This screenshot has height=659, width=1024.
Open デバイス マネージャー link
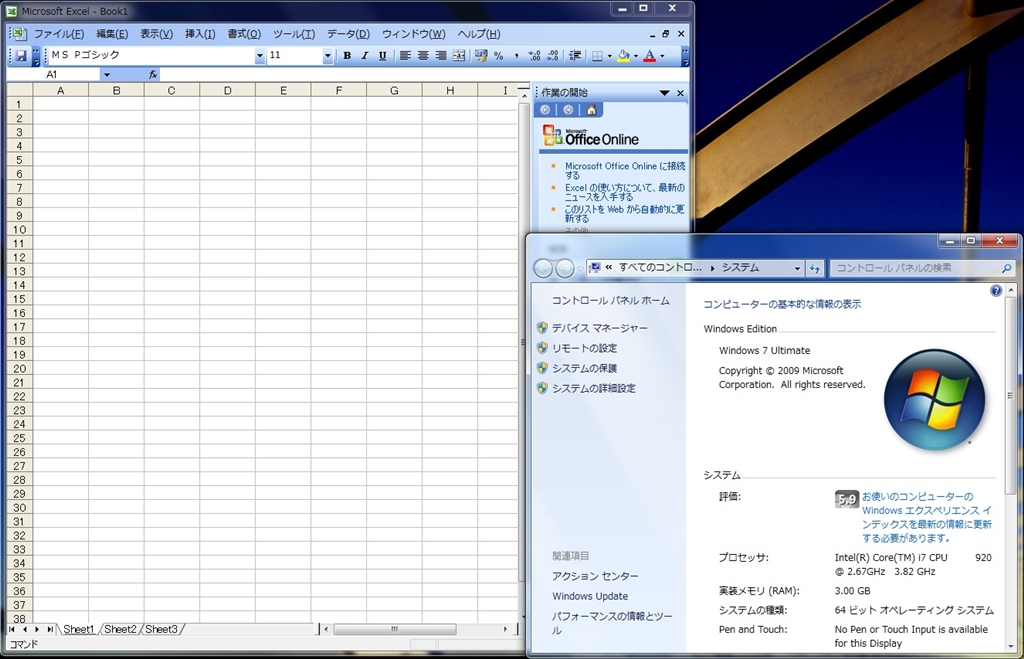pyautogui.click(x=599, y=328)
